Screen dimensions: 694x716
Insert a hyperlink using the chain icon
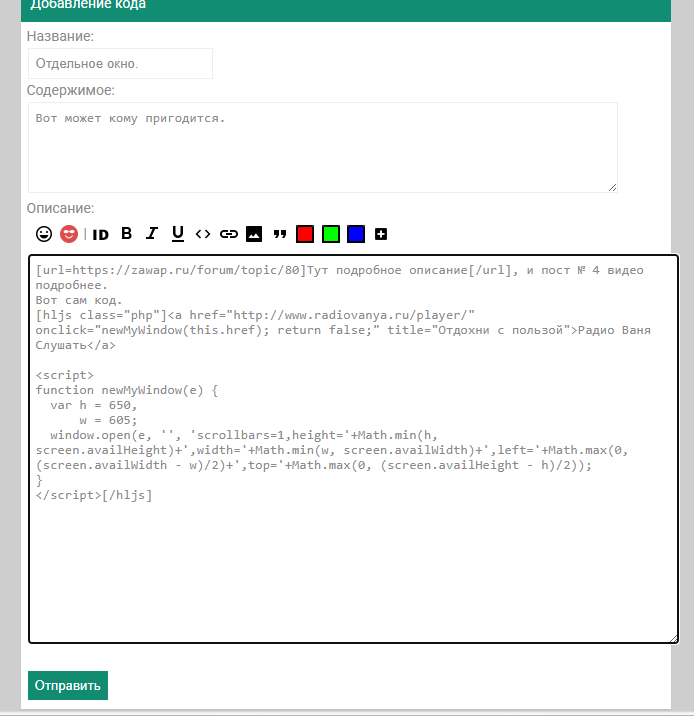pyautogui.click(x=229, y=234)
